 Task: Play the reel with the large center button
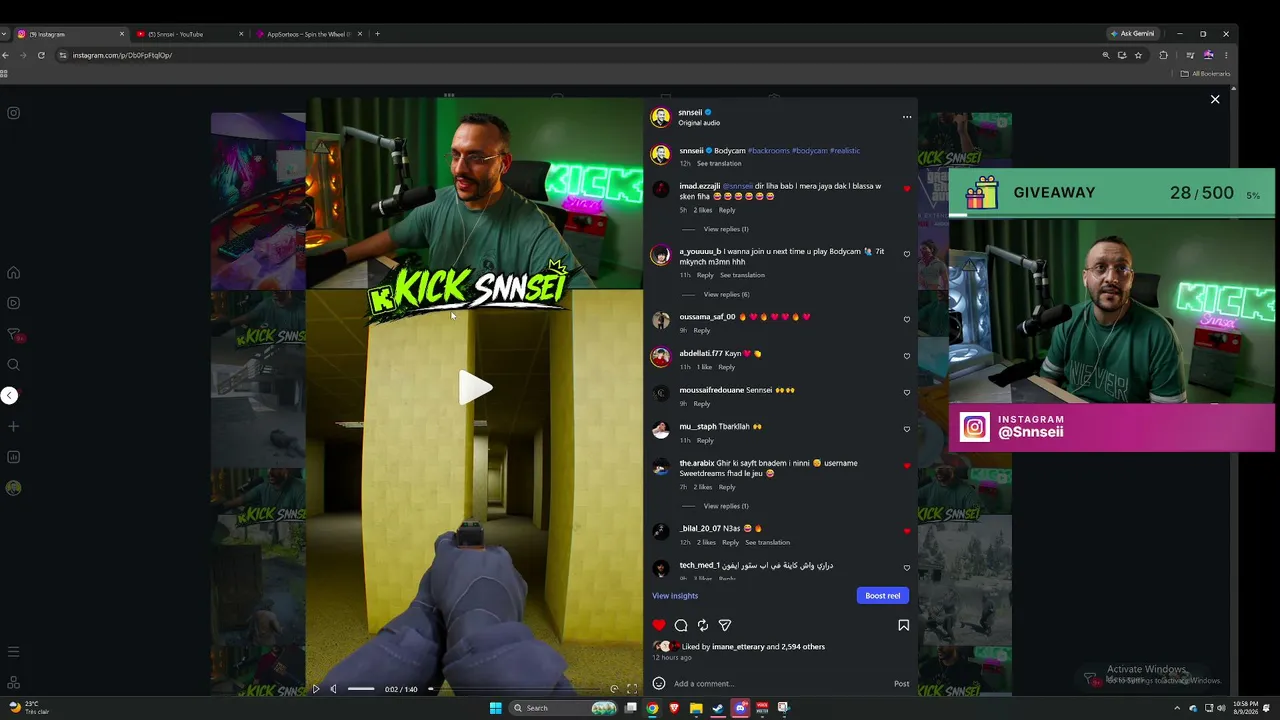point(475,388)
